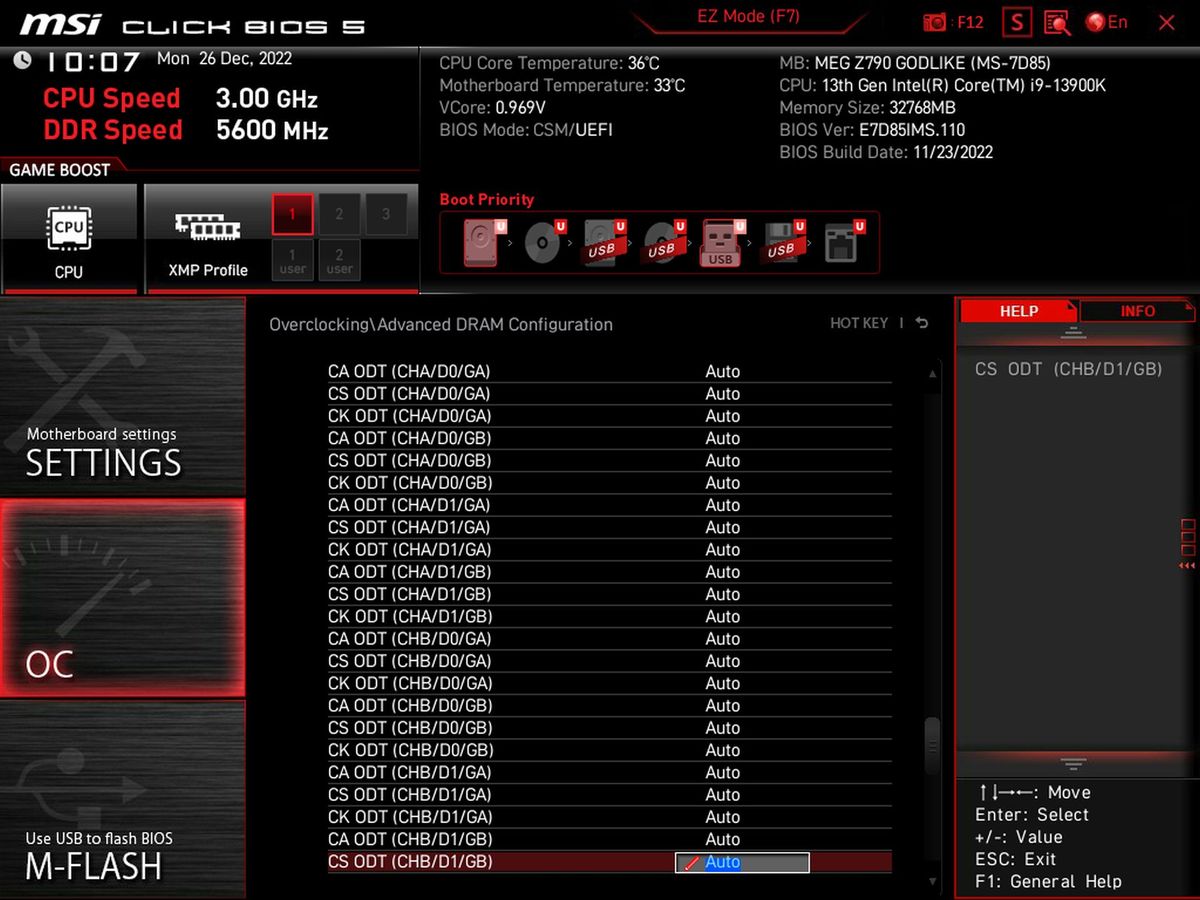Select the CA ODT (CHB/D0/GA) row
Screen dimensions: 1200x900
[x=610, y=639]
